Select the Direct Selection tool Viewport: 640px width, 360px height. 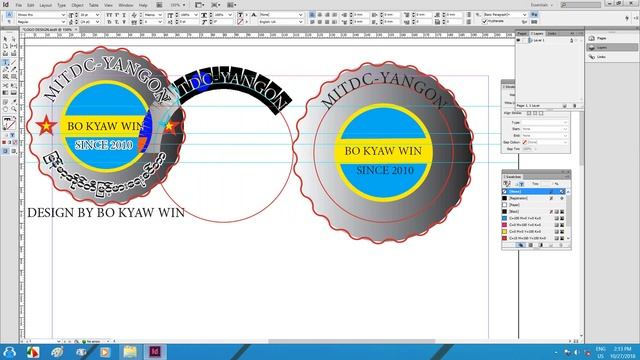(13, 39)
